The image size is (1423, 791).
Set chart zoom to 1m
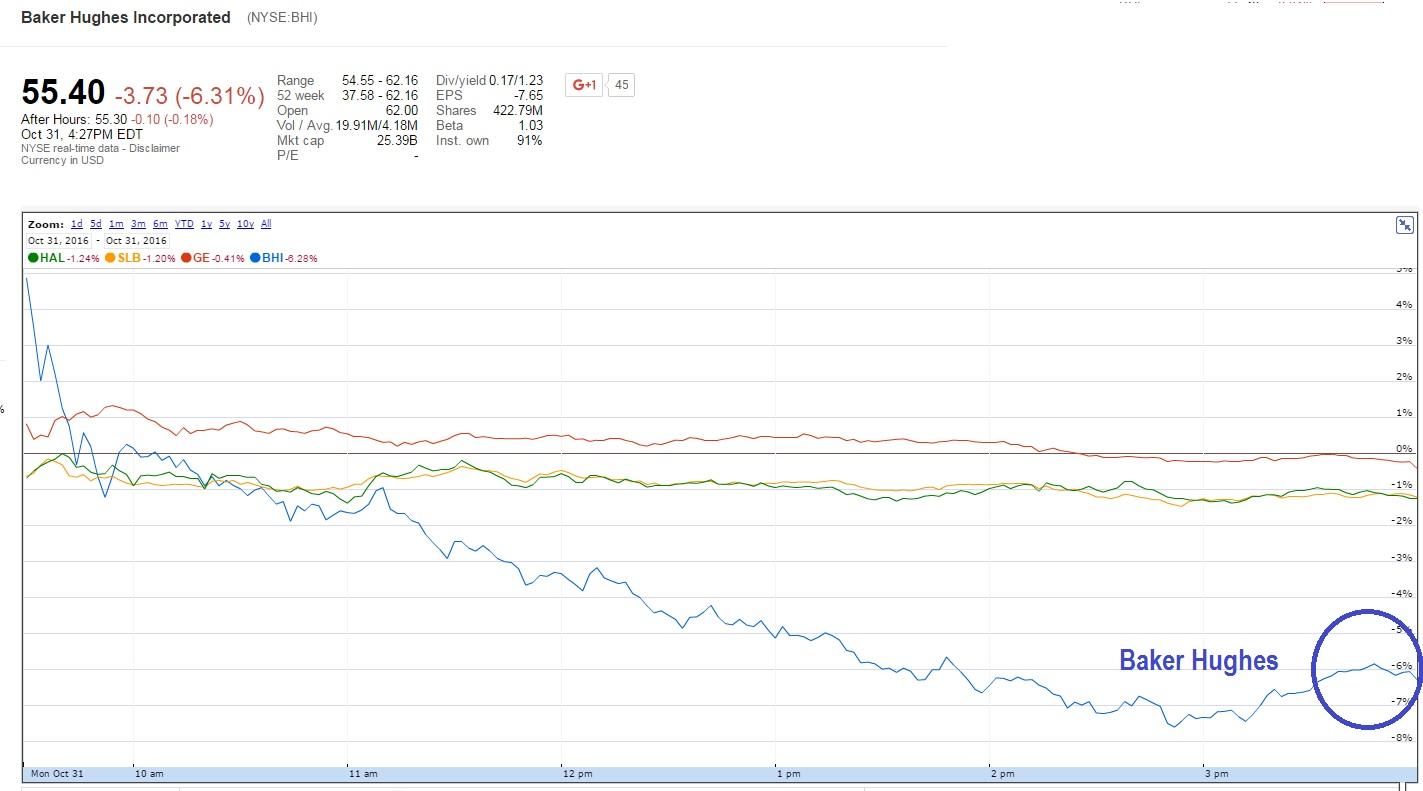coord(117,224)
